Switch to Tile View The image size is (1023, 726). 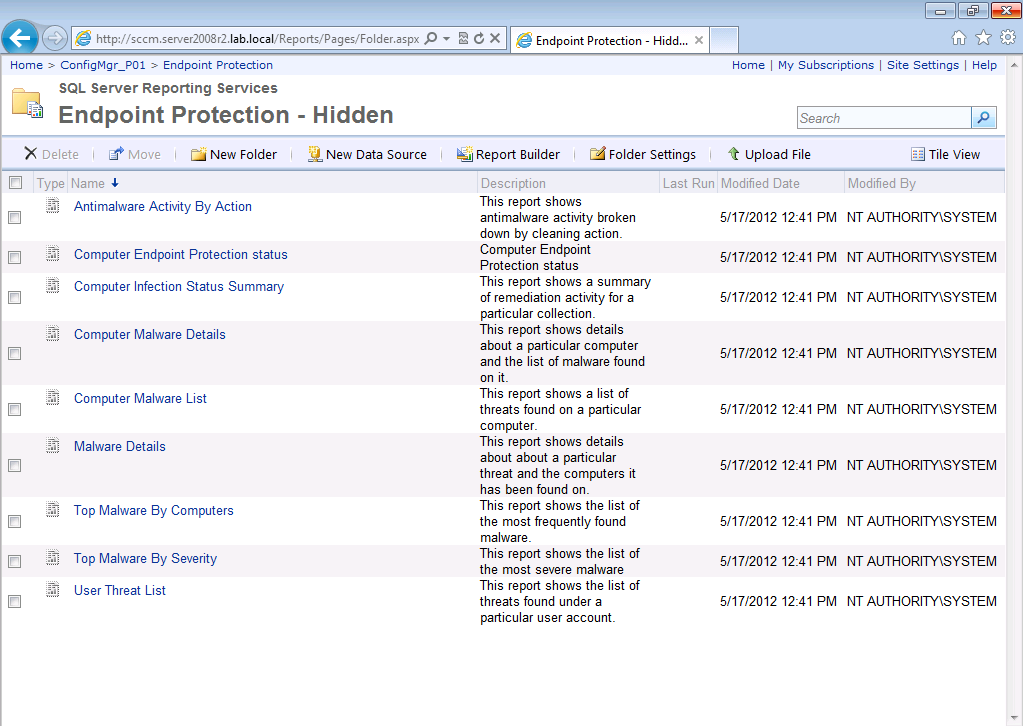946,154
